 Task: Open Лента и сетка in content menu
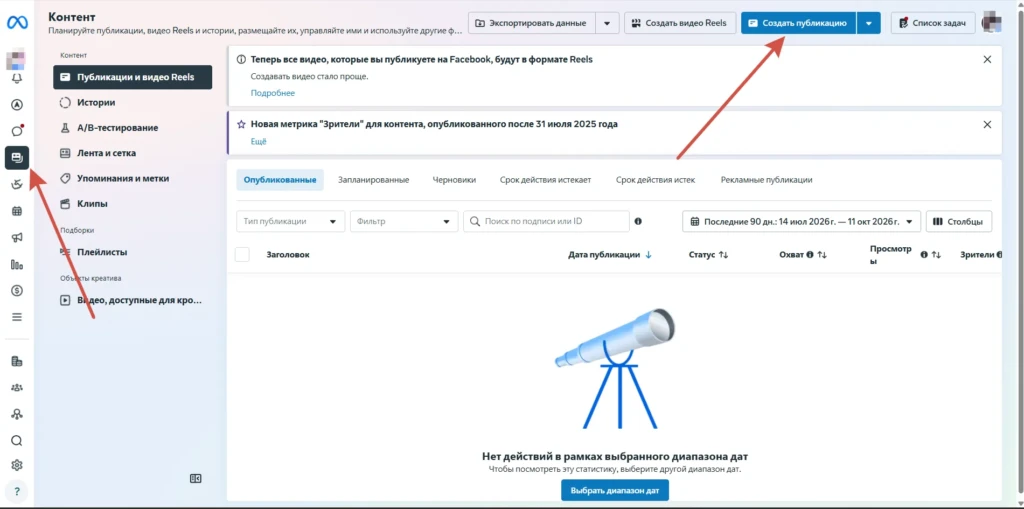133,153
